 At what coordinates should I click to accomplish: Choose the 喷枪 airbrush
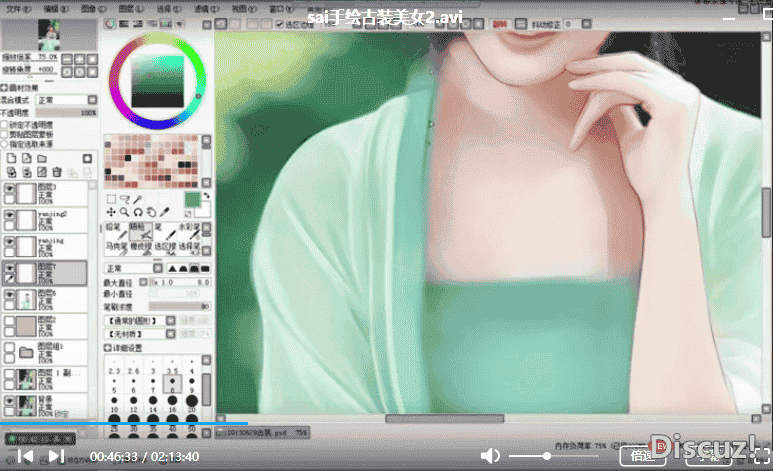[141, 231]
